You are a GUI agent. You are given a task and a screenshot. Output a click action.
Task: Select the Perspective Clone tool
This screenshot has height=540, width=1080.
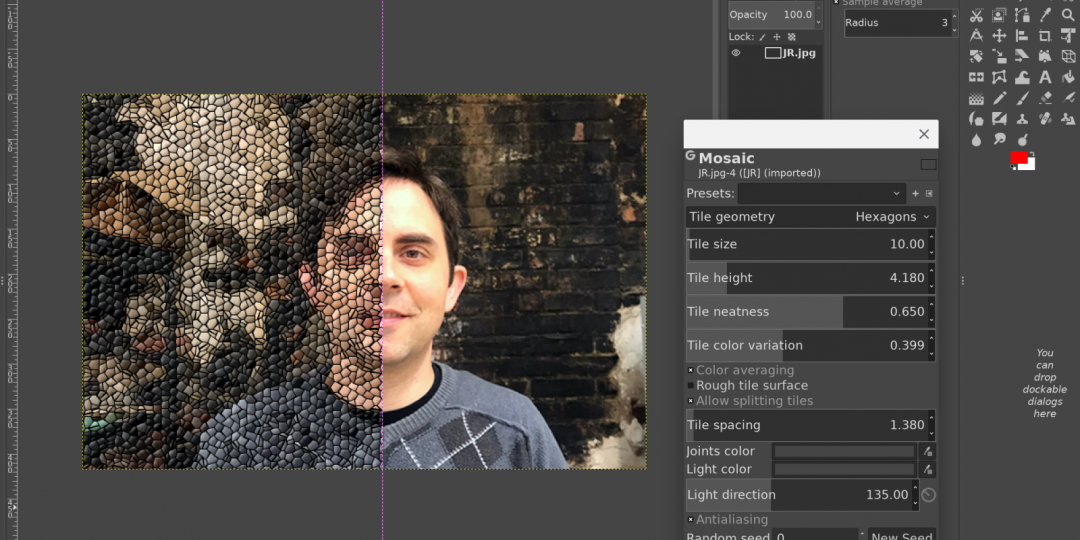click(x=1068, y=118)
